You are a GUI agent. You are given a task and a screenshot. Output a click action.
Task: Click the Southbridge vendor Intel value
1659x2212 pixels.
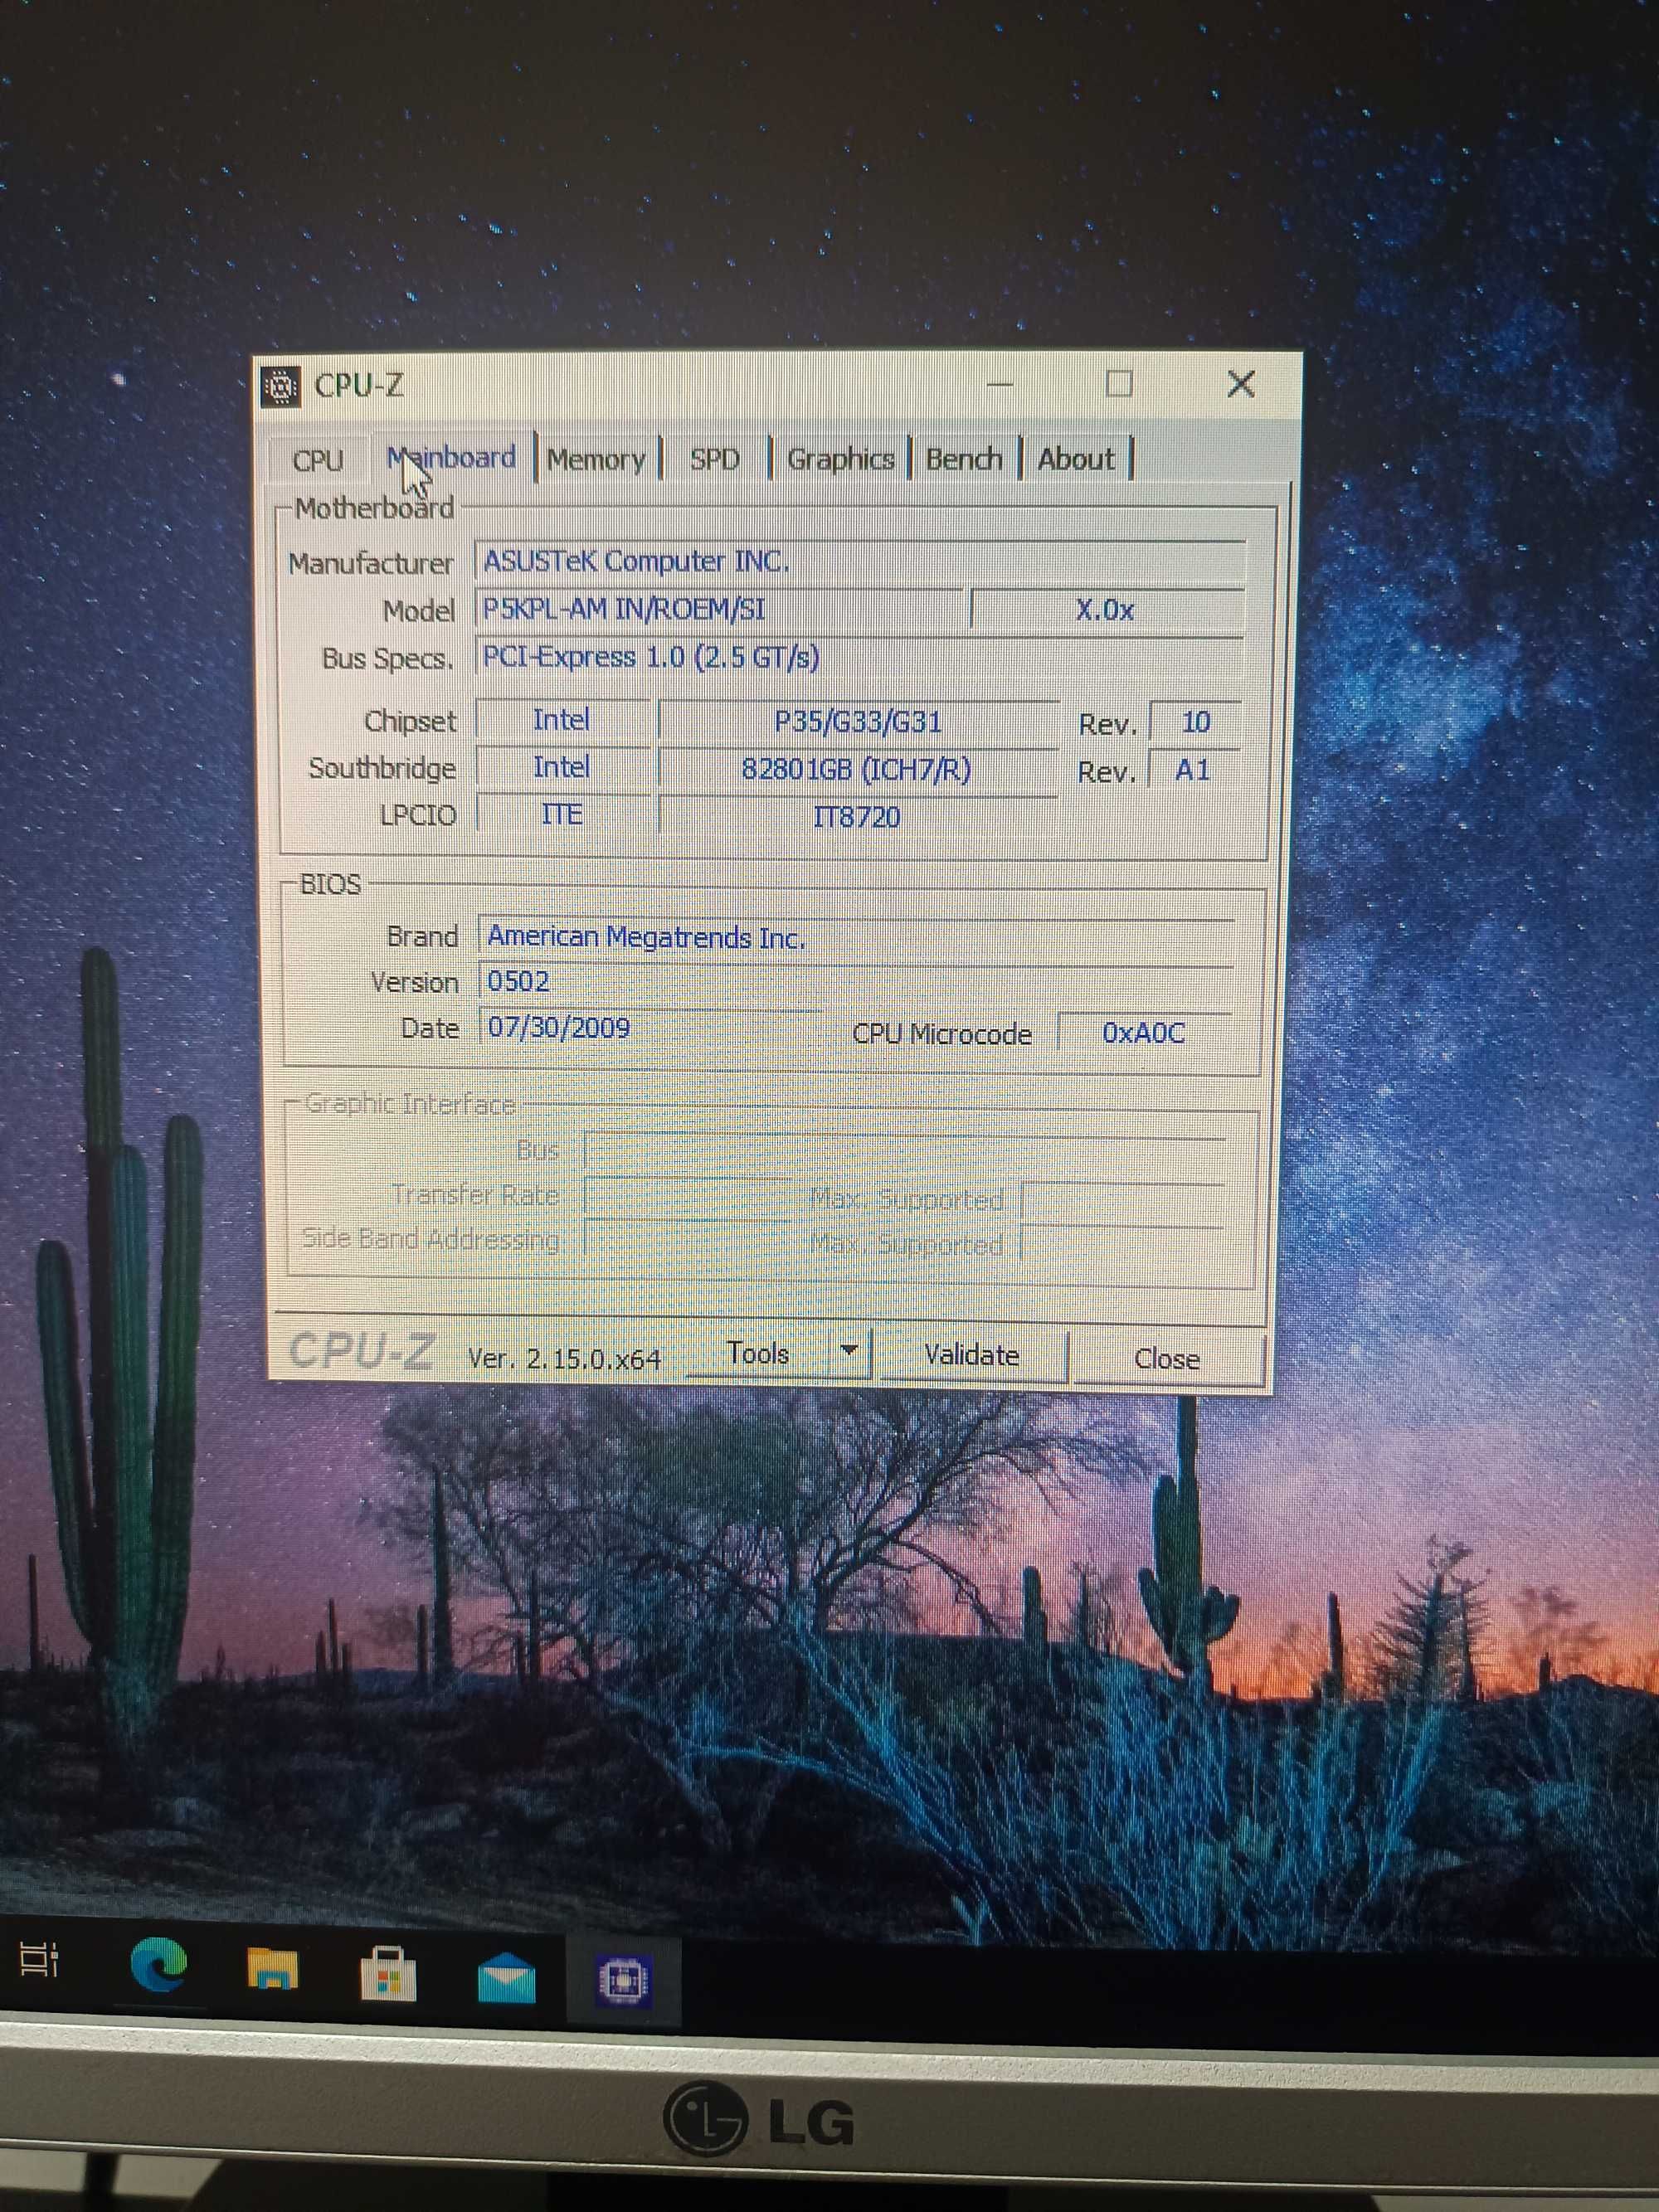click(562, 767)
